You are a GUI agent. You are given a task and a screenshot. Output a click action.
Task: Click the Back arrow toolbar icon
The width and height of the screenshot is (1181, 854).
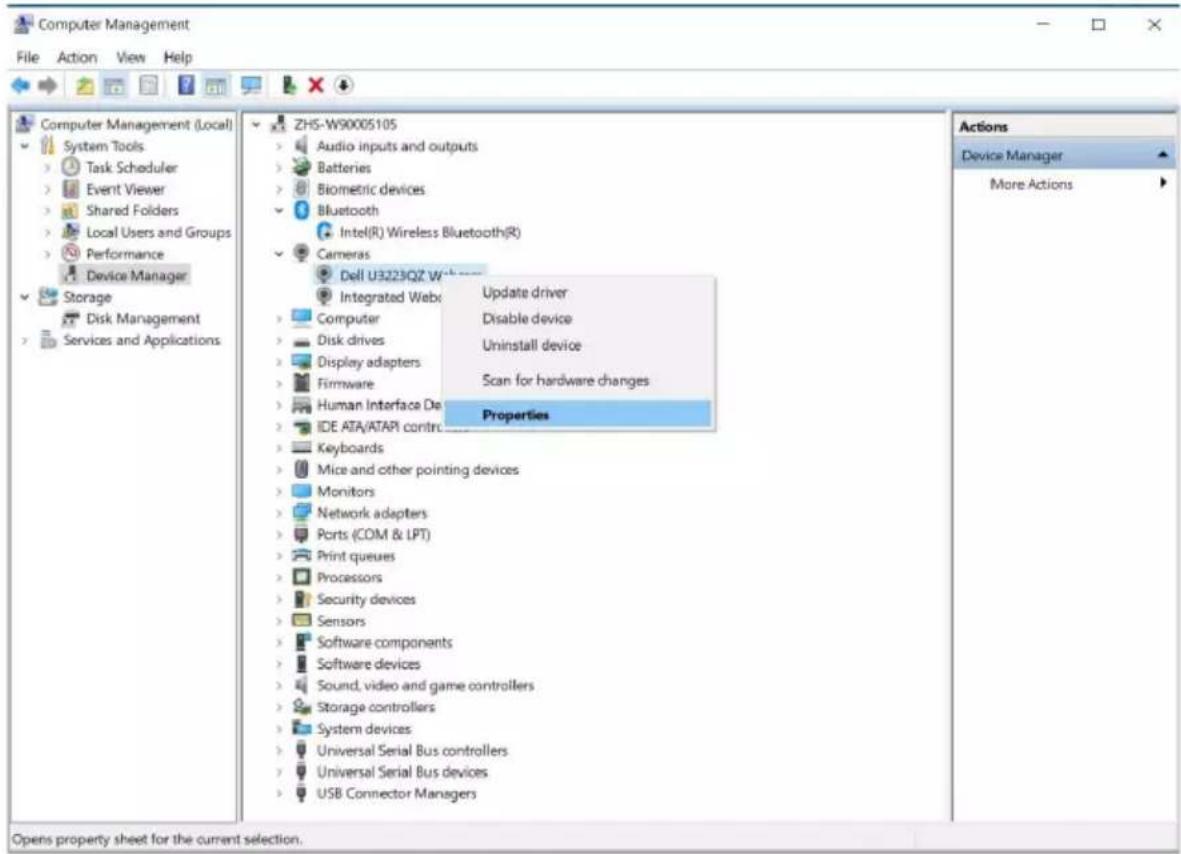20,86
